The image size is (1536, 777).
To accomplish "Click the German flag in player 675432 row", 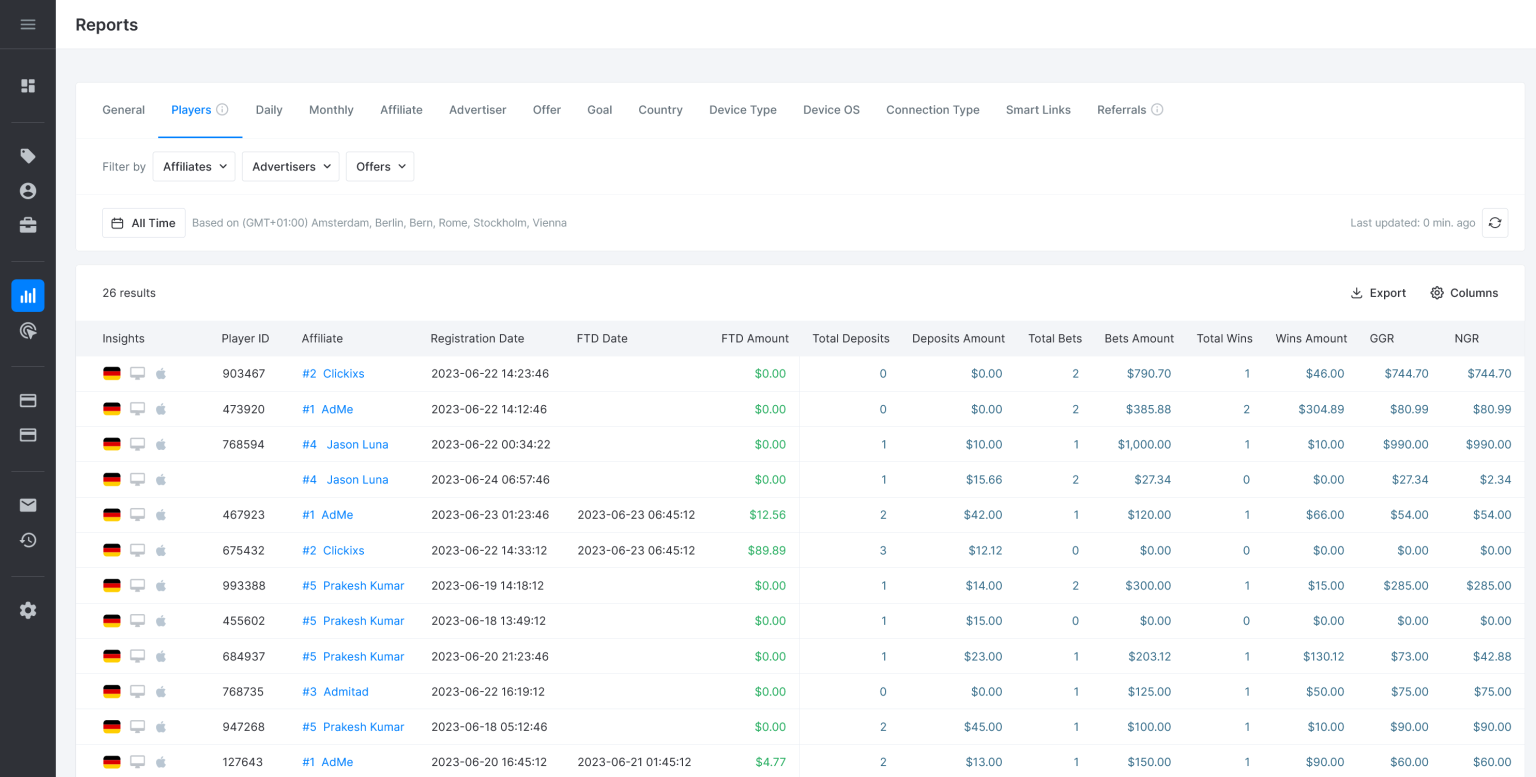I will [x=112, y=550].
